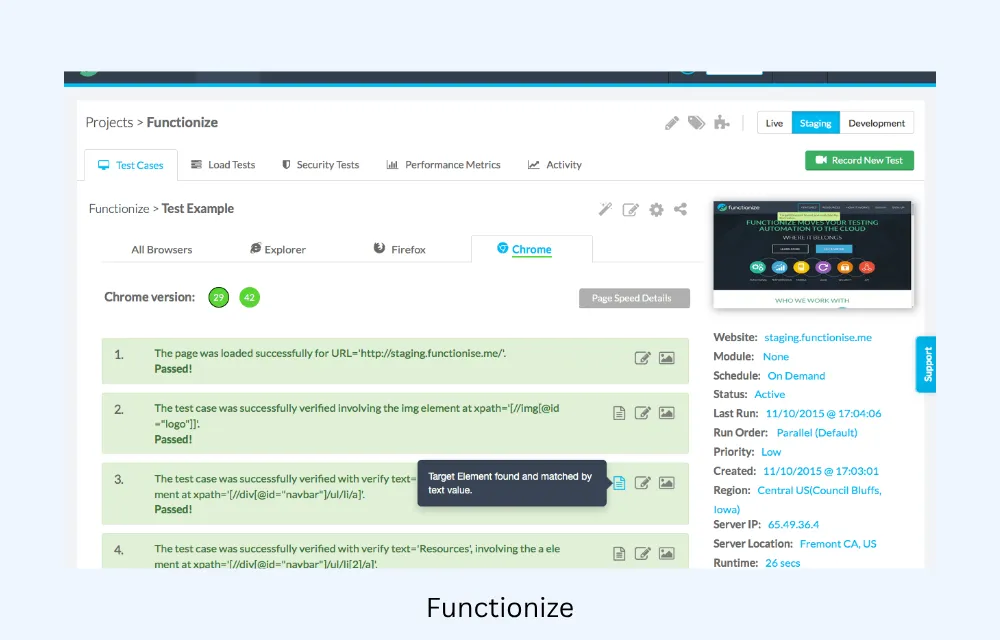The height and width of the screenshot is (640, 1000).
Task: Click the Module value None
Action: tap(776, 356)
